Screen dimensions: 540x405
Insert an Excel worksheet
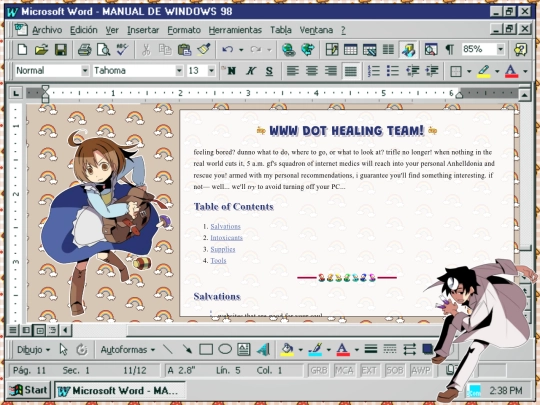[x=370, y=50]
